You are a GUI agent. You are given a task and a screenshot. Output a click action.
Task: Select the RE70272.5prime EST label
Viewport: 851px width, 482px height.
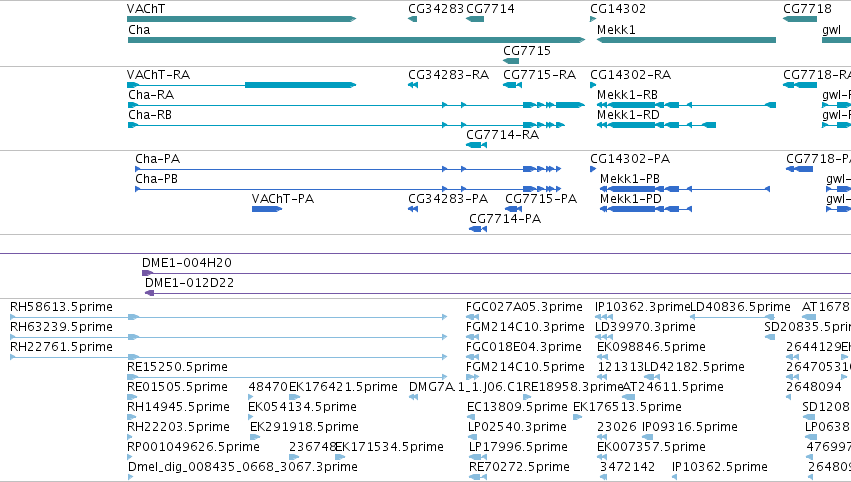point(519,467)
